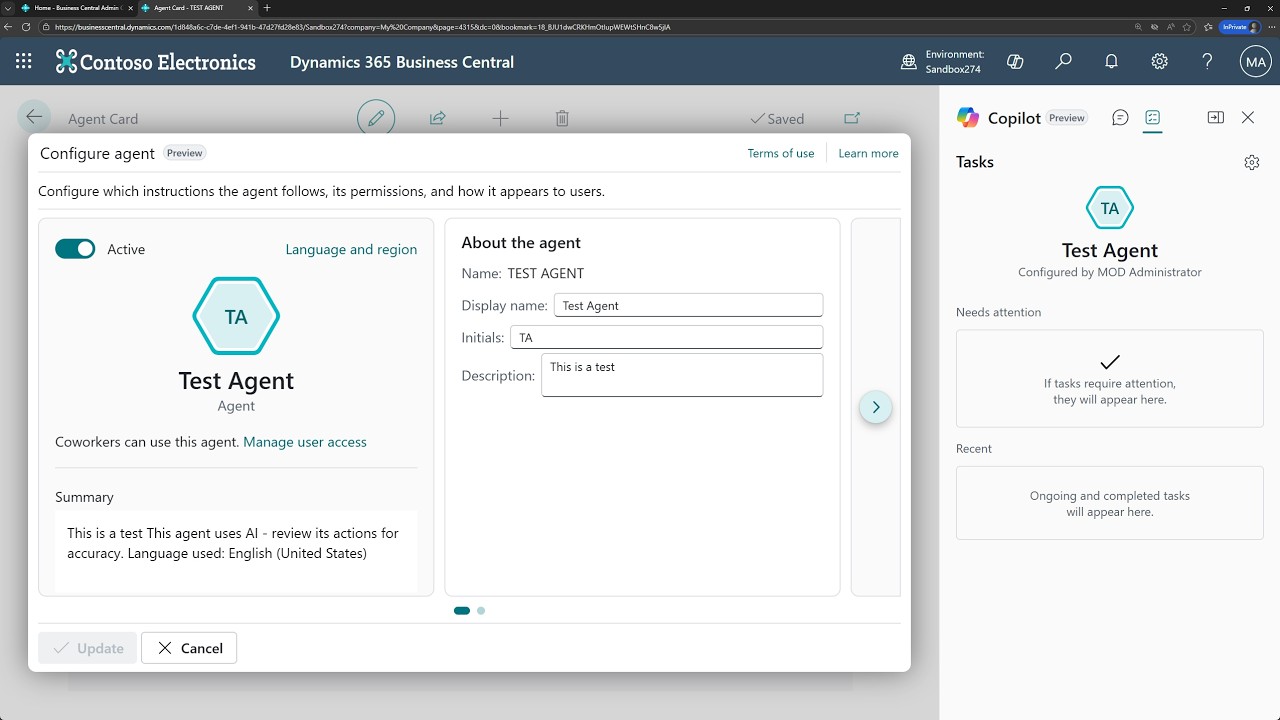Click the Share icon on Agent Card

[x=437, y=118]
